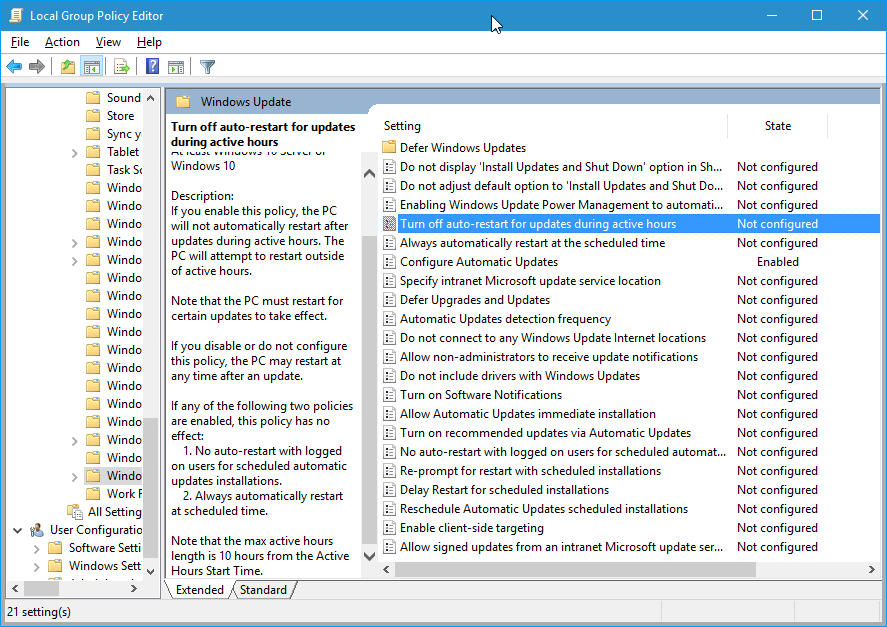Select the Sound folder in tree
887x627 pixels.
113,97
